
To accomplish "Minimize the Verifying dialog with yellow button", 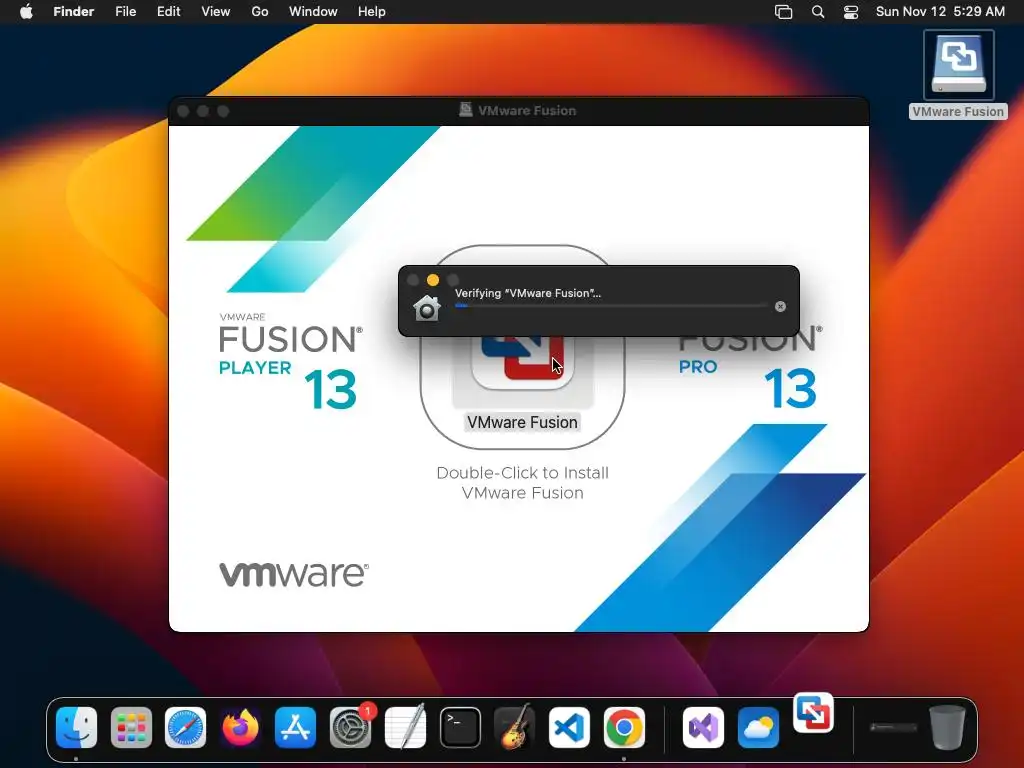I will point(433,280).
